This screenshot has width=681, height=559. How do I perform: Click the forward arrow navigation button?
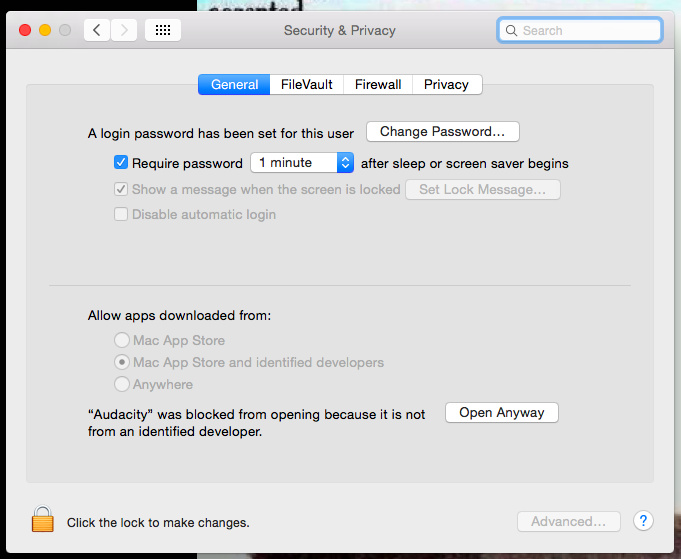[124, 30]
